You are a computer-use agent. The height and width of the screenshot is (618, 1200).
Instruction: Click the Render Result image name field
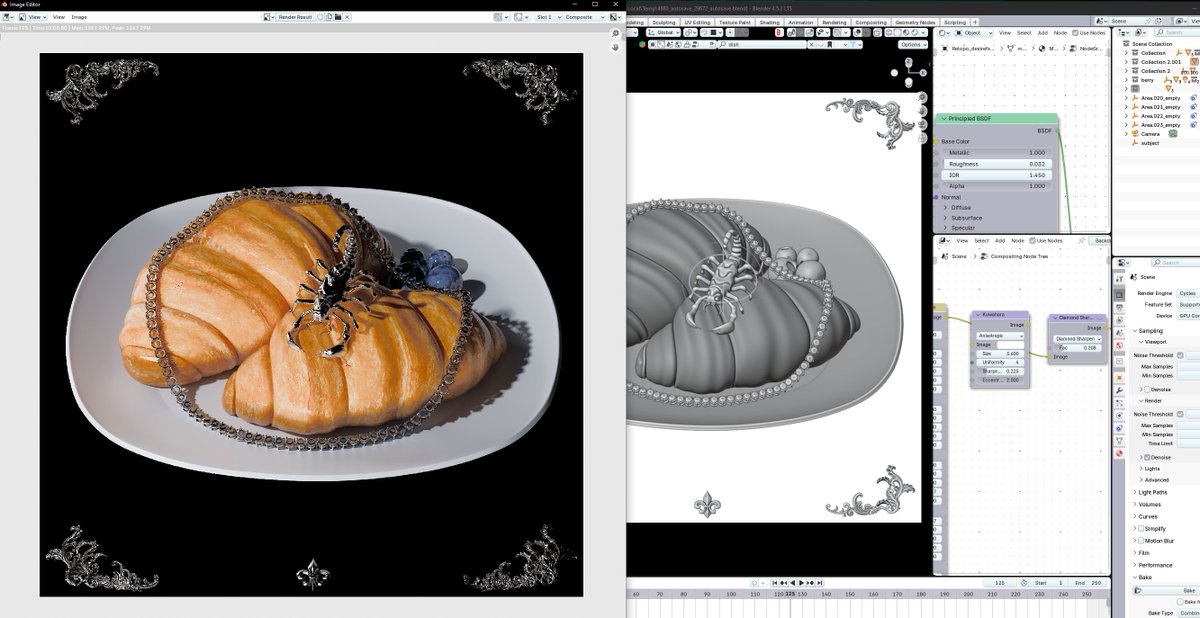(x=295, y=17)
